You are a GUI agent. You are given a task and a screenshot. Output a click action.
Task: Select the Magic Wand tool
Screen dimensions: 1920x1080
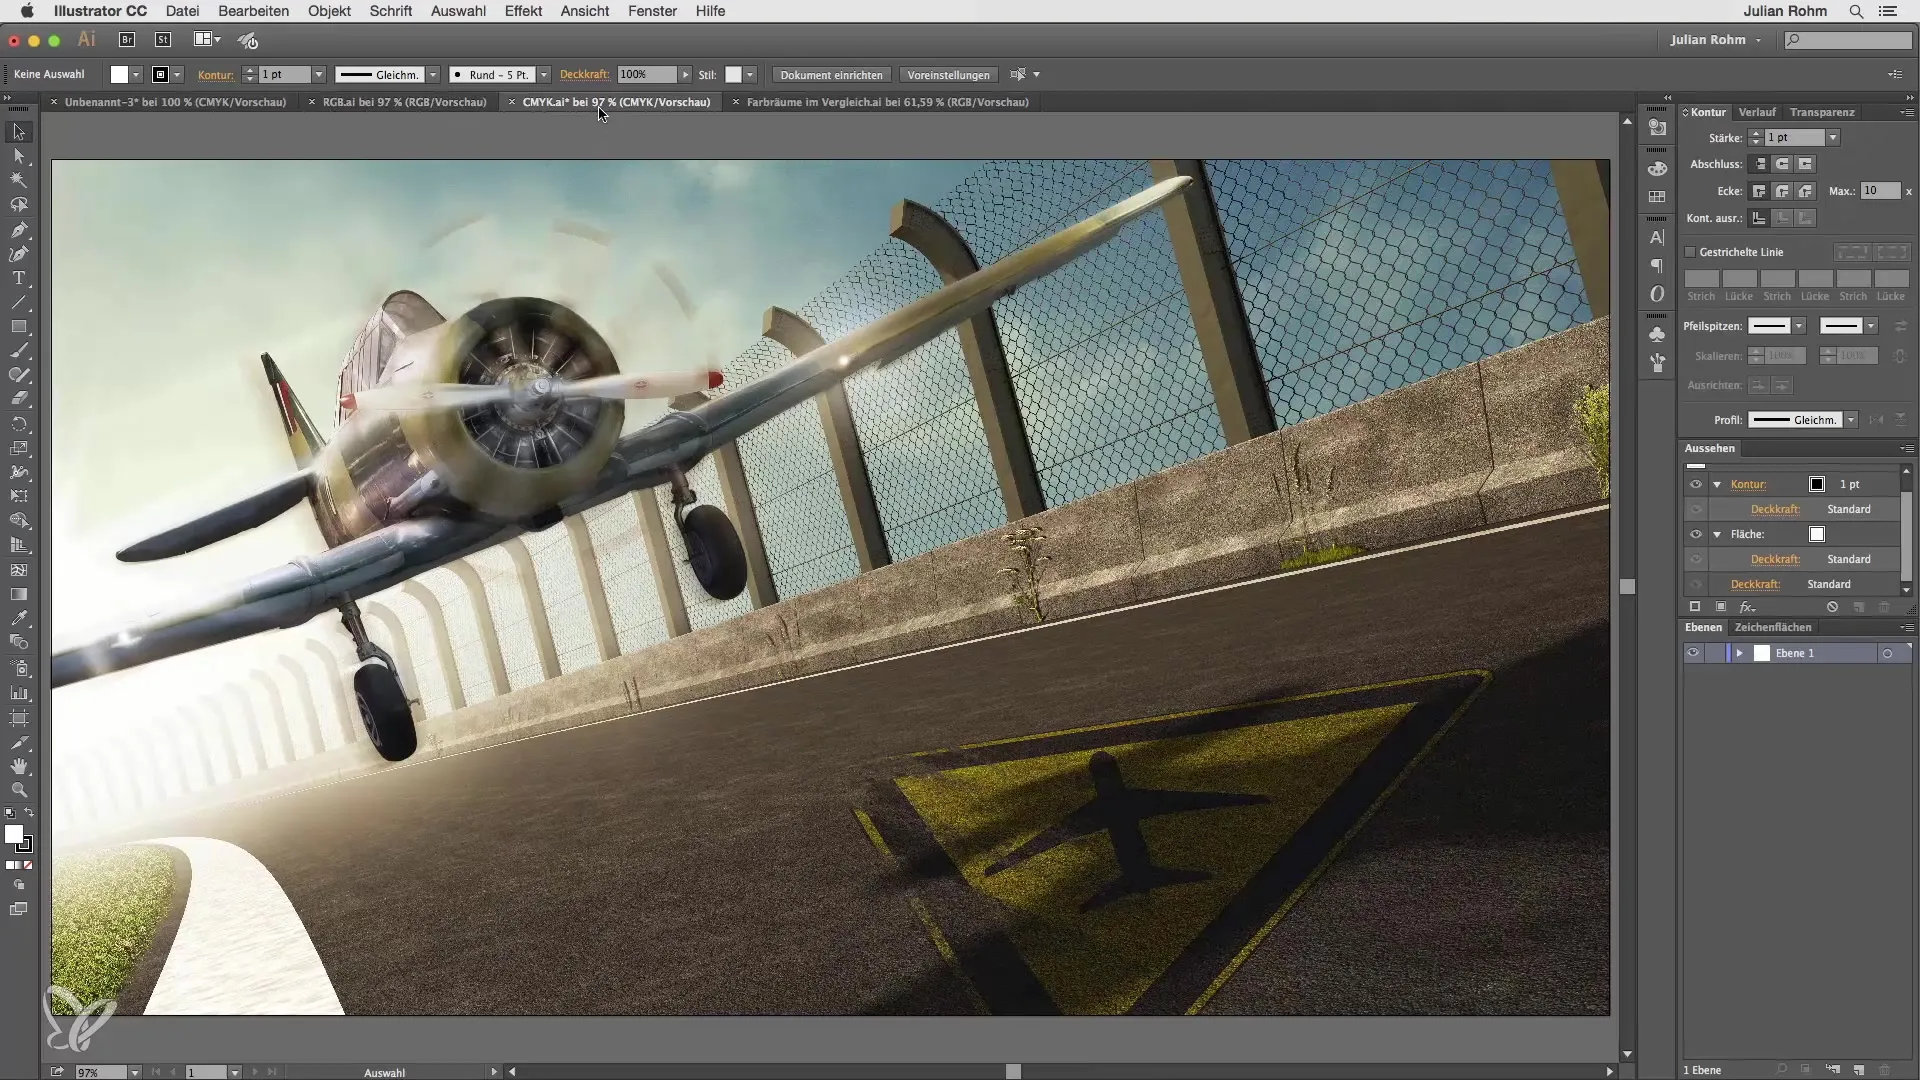coord(19,180)
